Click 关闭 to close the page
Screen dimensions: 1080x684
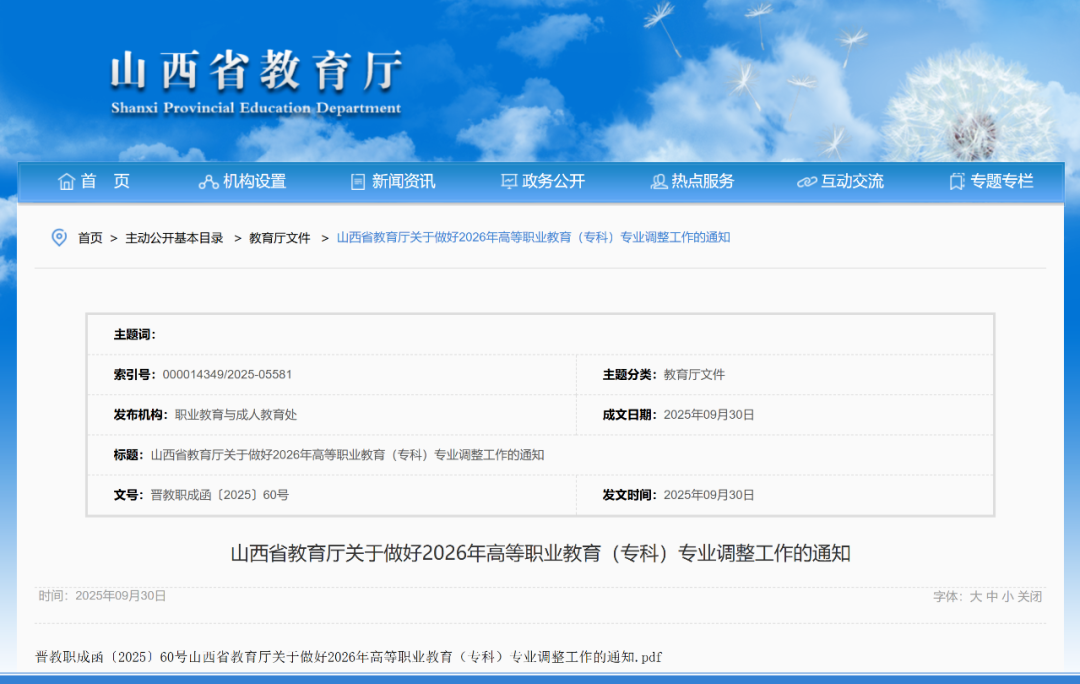point(1030,596)
